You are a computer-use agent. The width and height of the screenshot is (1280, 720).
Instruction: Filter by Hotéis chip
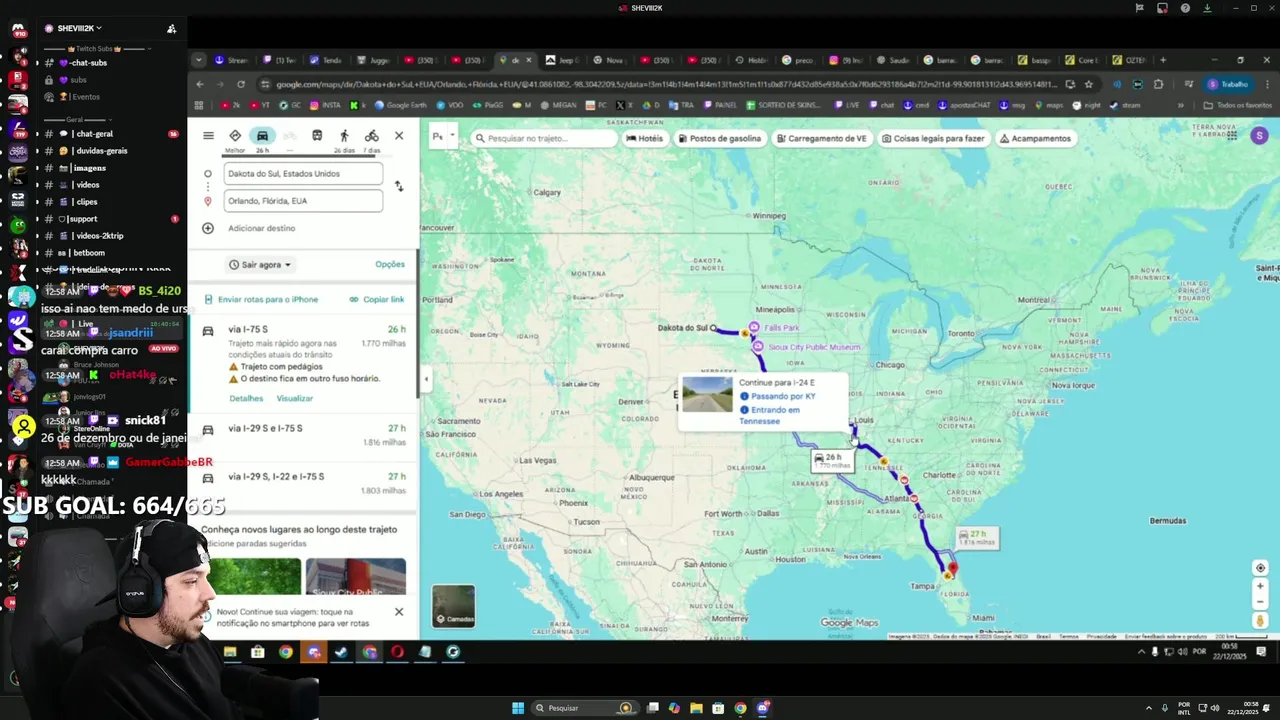pyautogui.click(x=645, y=138)
